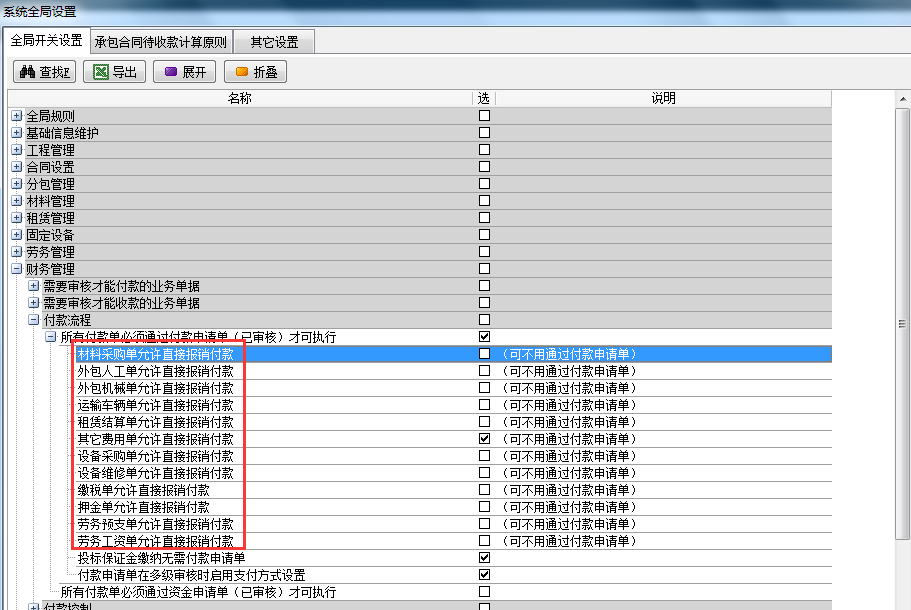Check 材料采购单允许直接报销付款 checkbox
Image resolution: width=911 pixels, height=610 pixels.
[x=484, y=354]
